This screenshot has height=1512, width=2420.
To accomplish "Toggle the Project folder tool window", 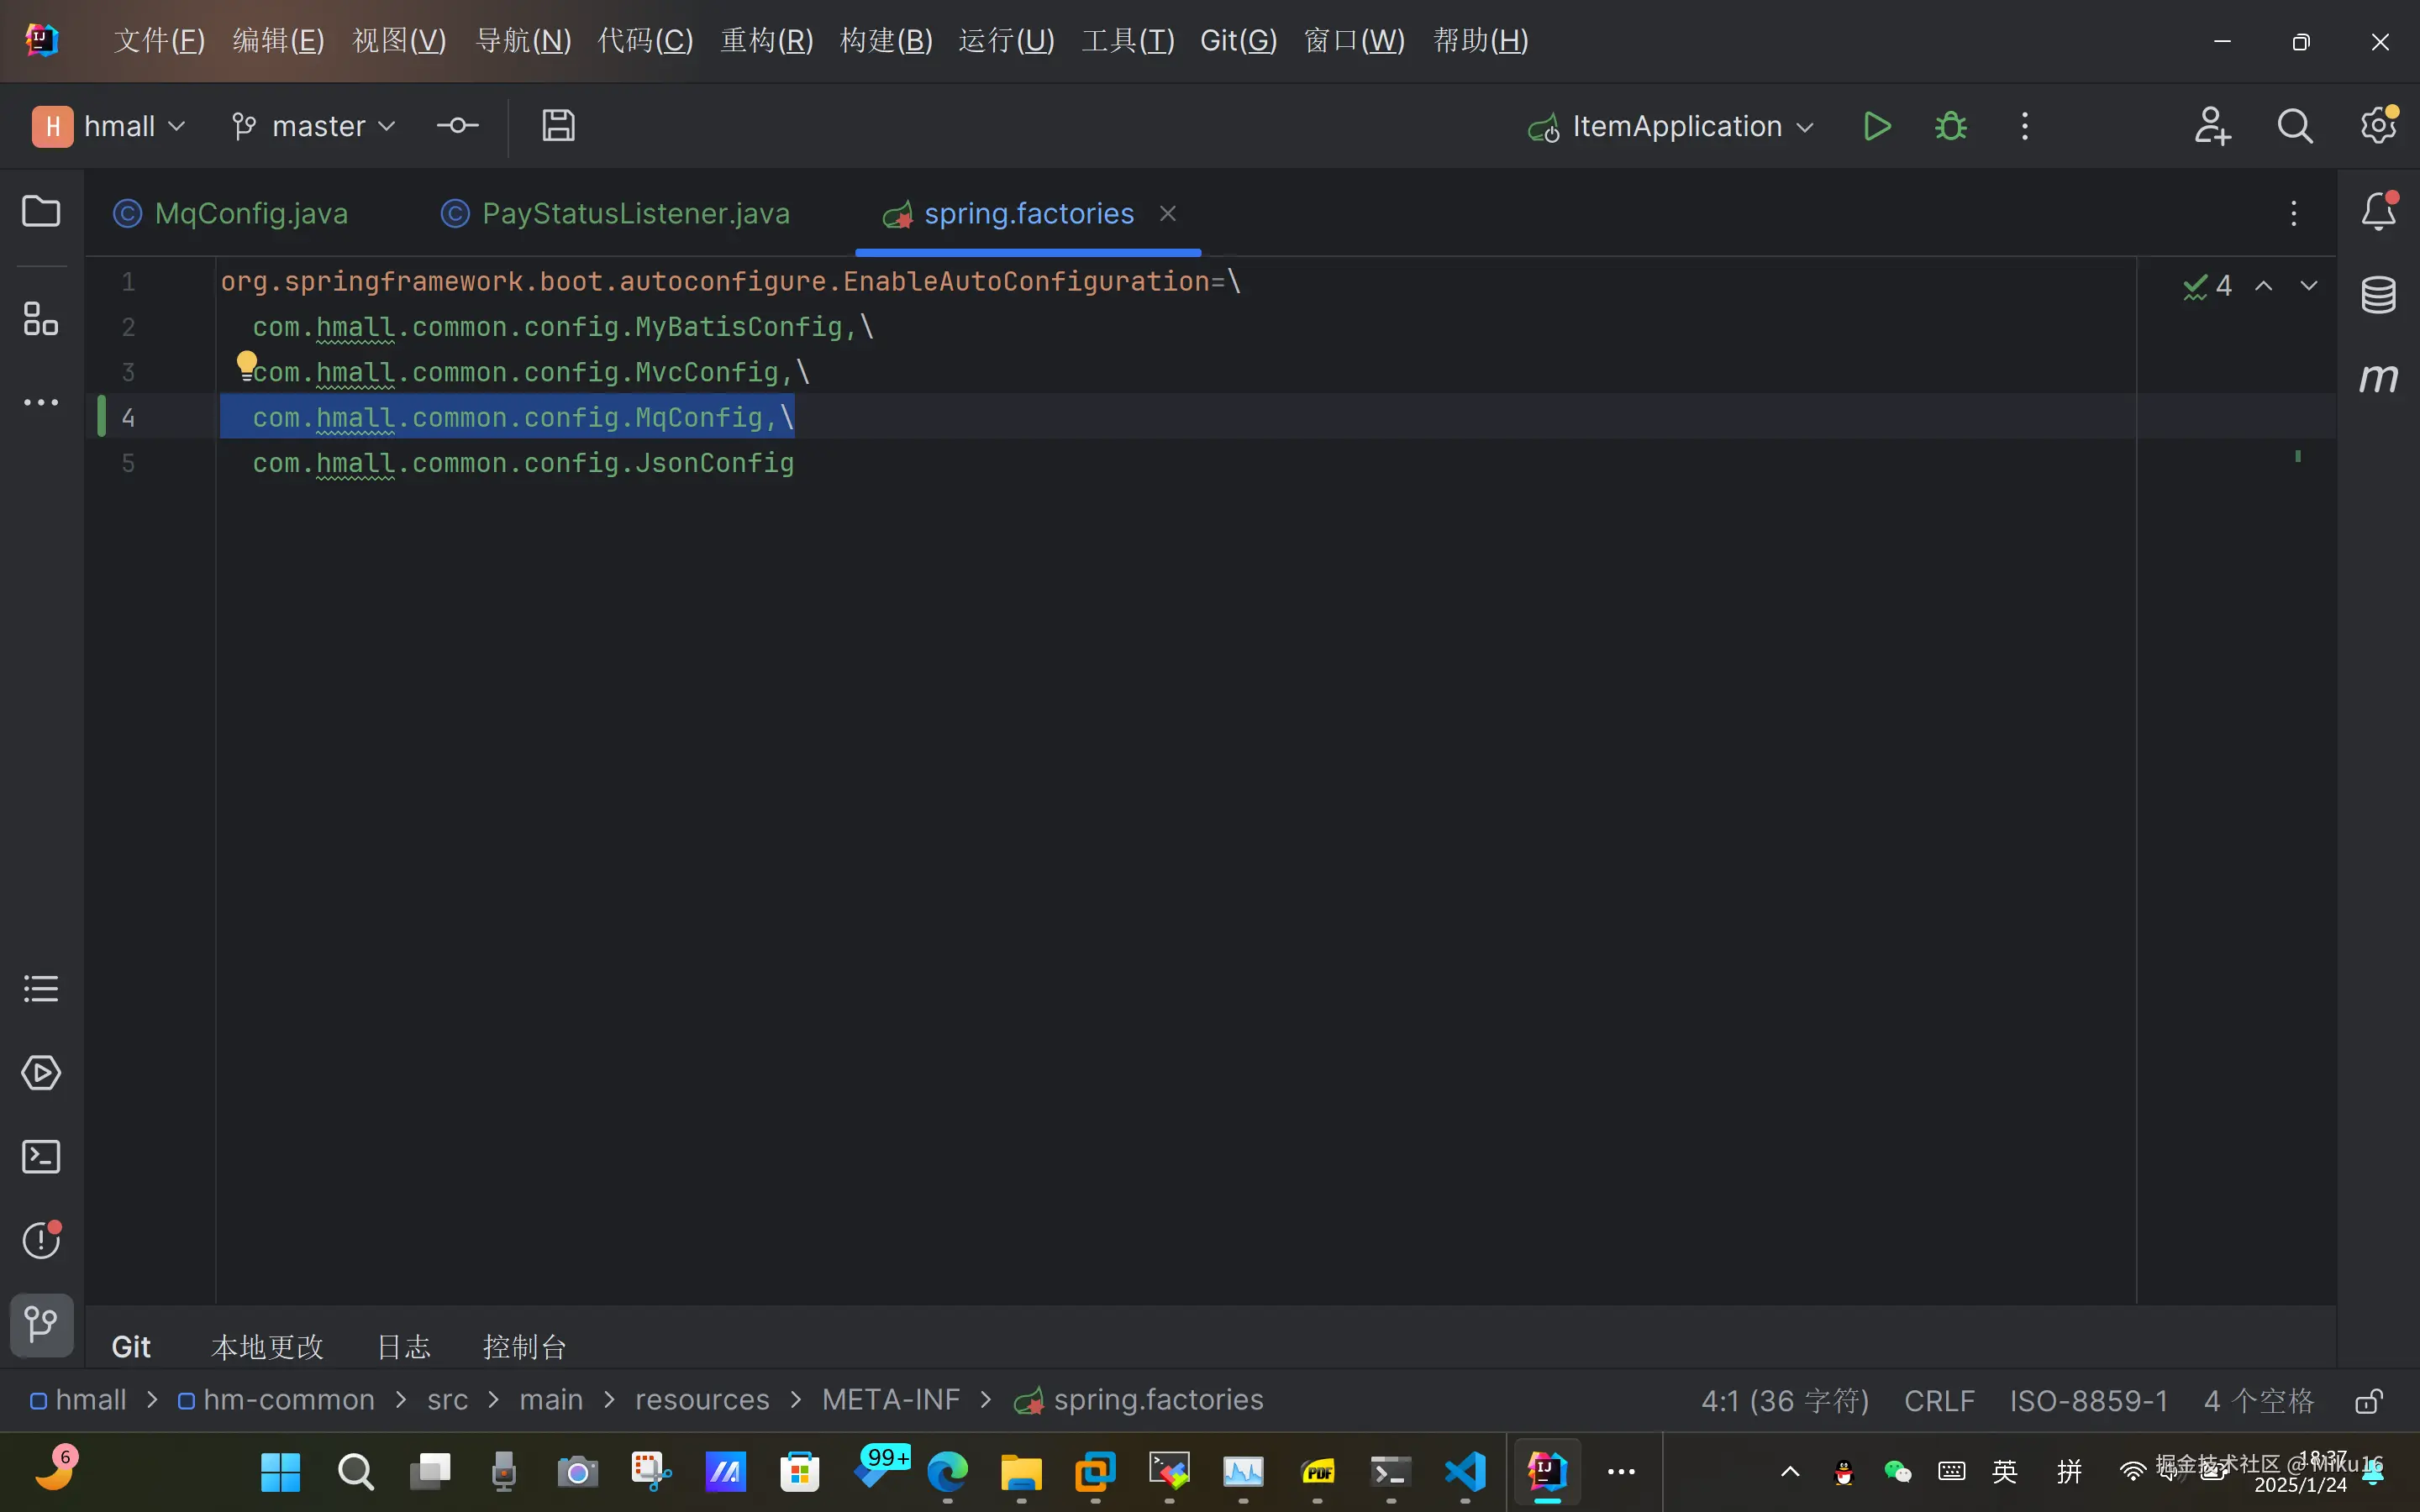I will coord(41,211).
